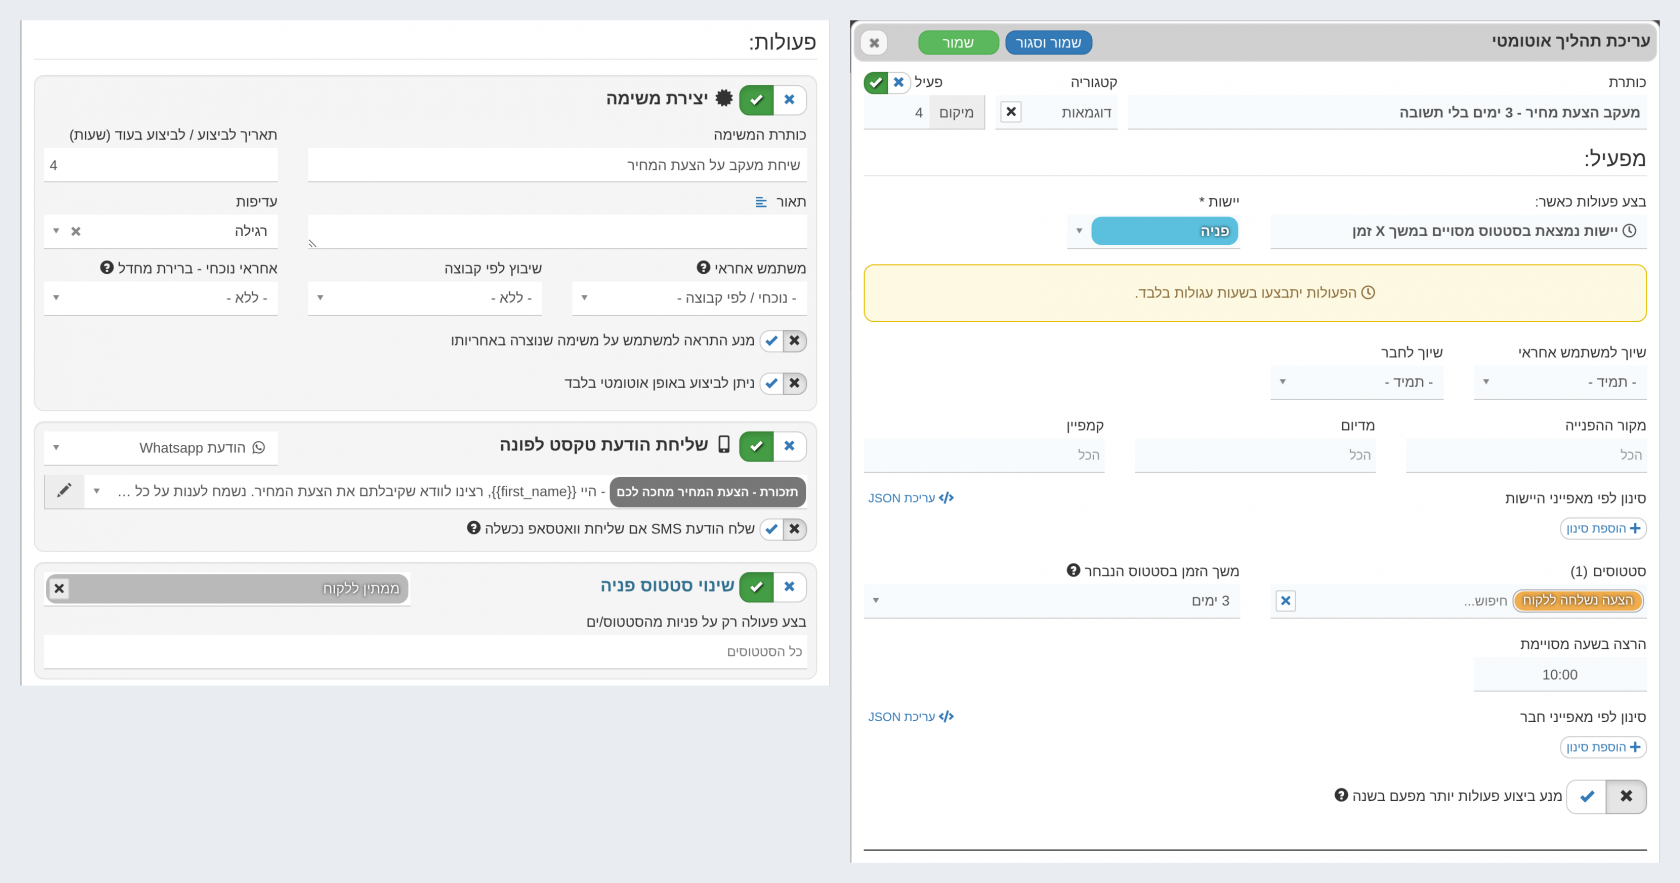Toggle ניתן לביצוע באופן אוטומטי בלבד
The height and width of the screenshot is (883, 1680).
coord(783,383)
